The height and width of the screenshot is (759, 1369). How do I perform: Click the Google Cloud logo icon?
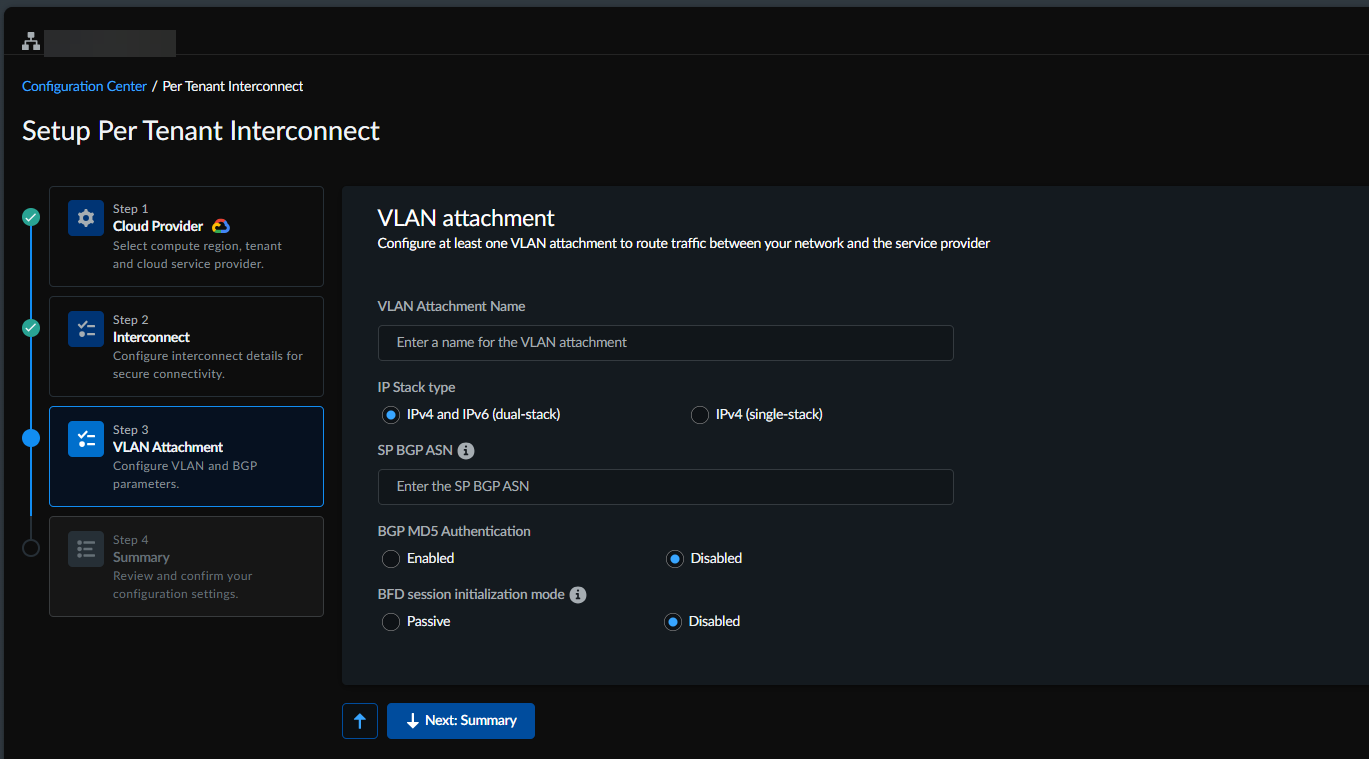[x=221, y=227]
